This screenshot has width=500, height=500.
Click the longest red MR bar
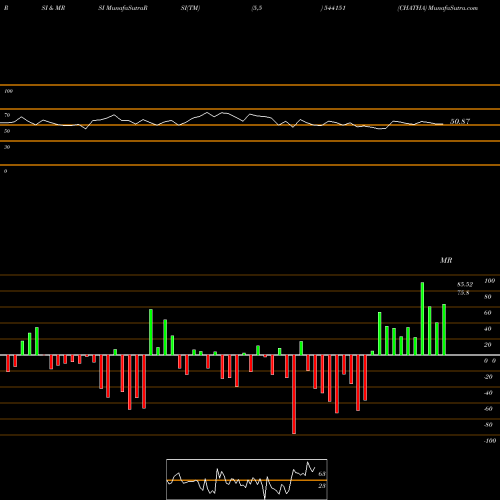click(294, 394)
